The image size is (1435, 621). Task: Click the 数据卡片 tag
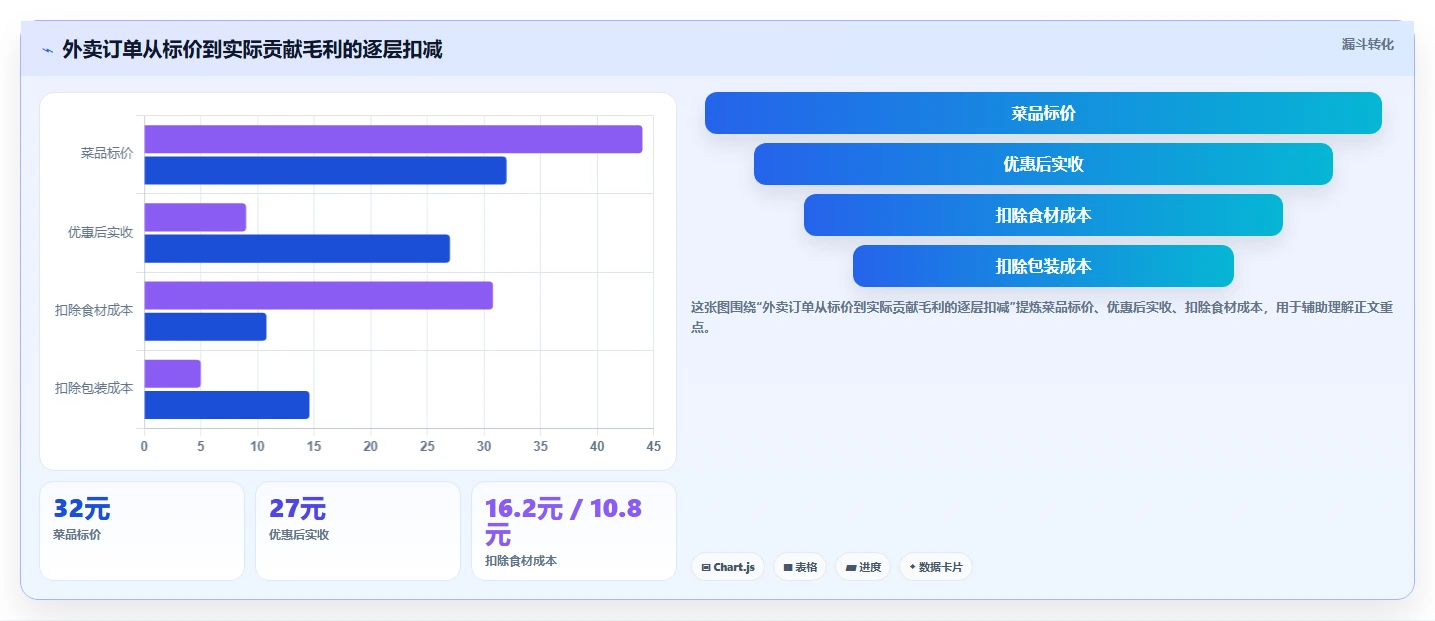click(935, 567)
